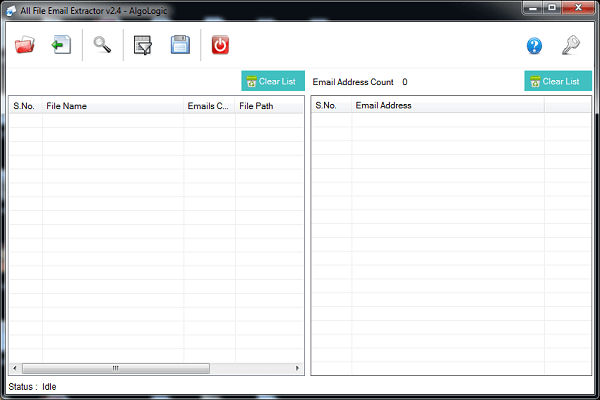
Task: Maximize the All File Email Extractor window
Action: (x=552, y=8)
